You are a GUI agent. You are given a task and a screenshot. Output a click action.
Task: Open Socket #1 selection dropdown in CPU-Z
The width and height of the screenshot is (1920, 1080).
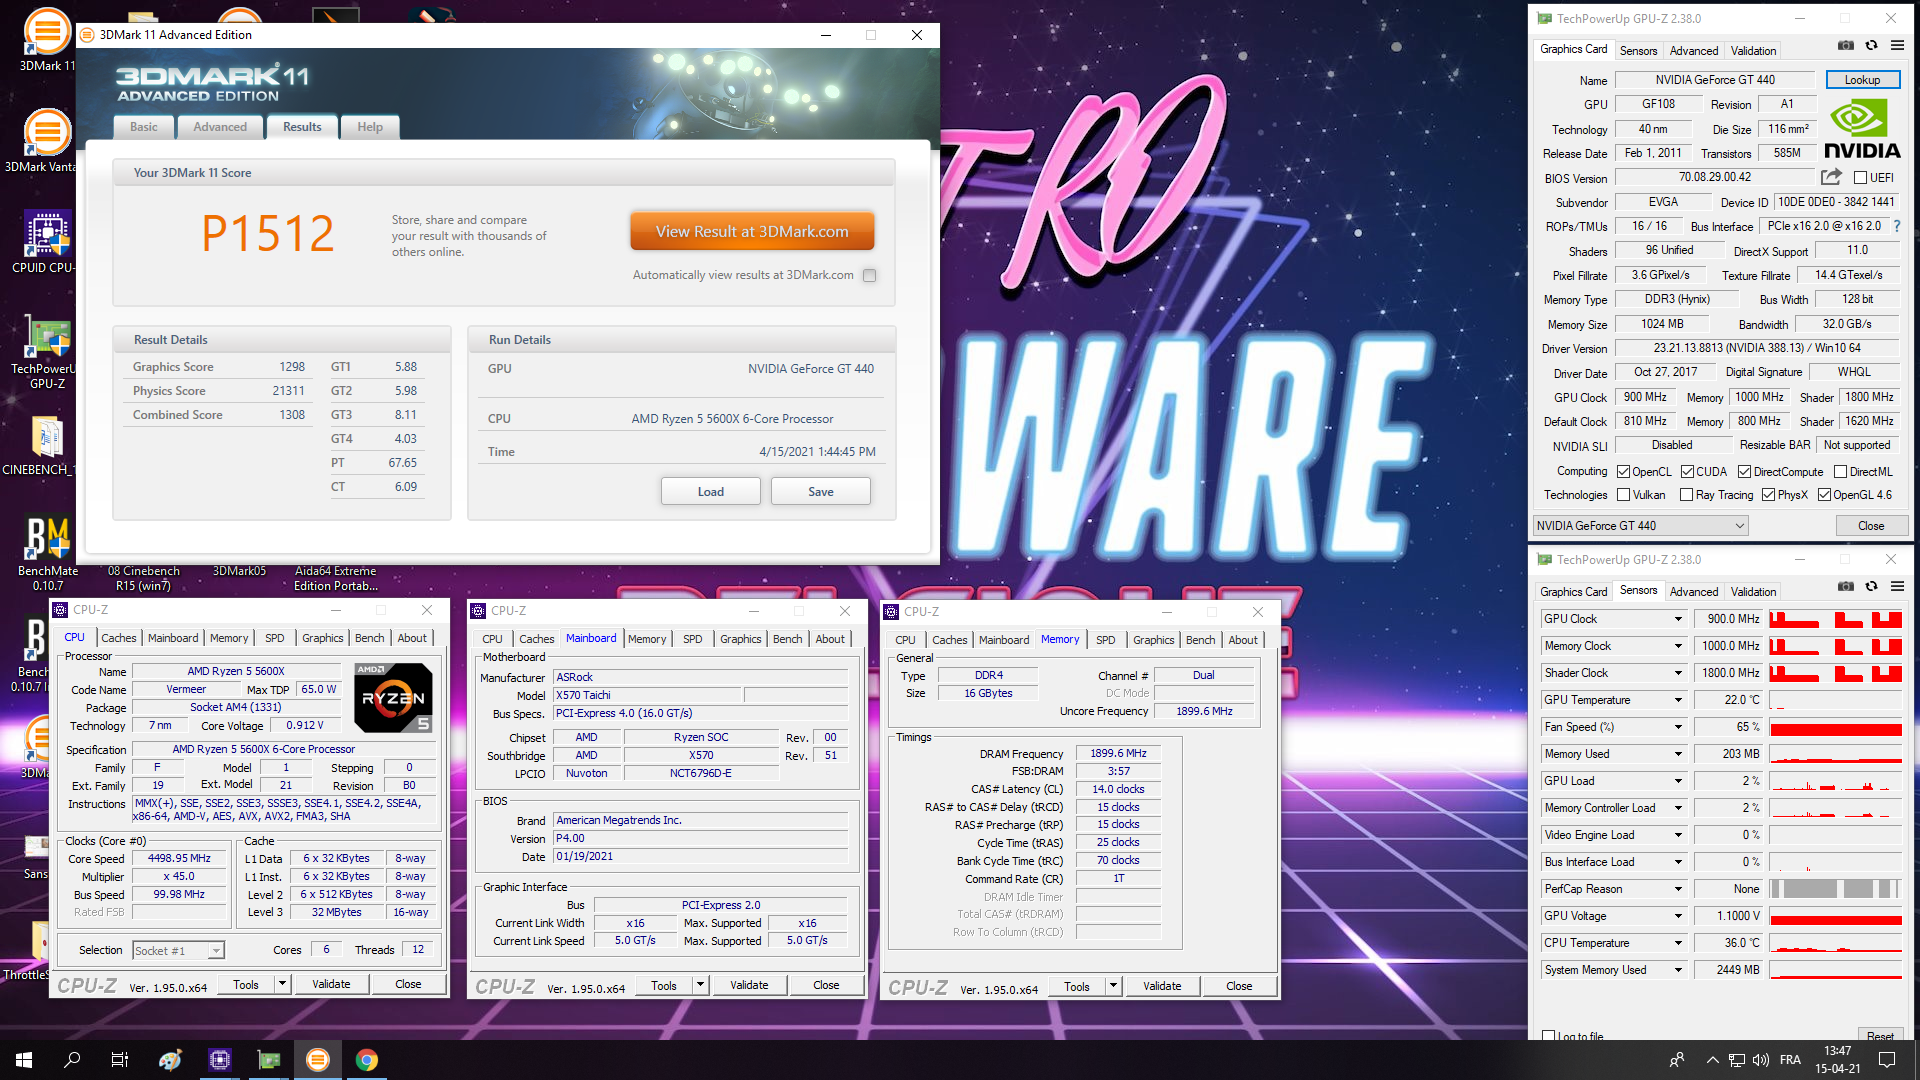coord(178,951)
